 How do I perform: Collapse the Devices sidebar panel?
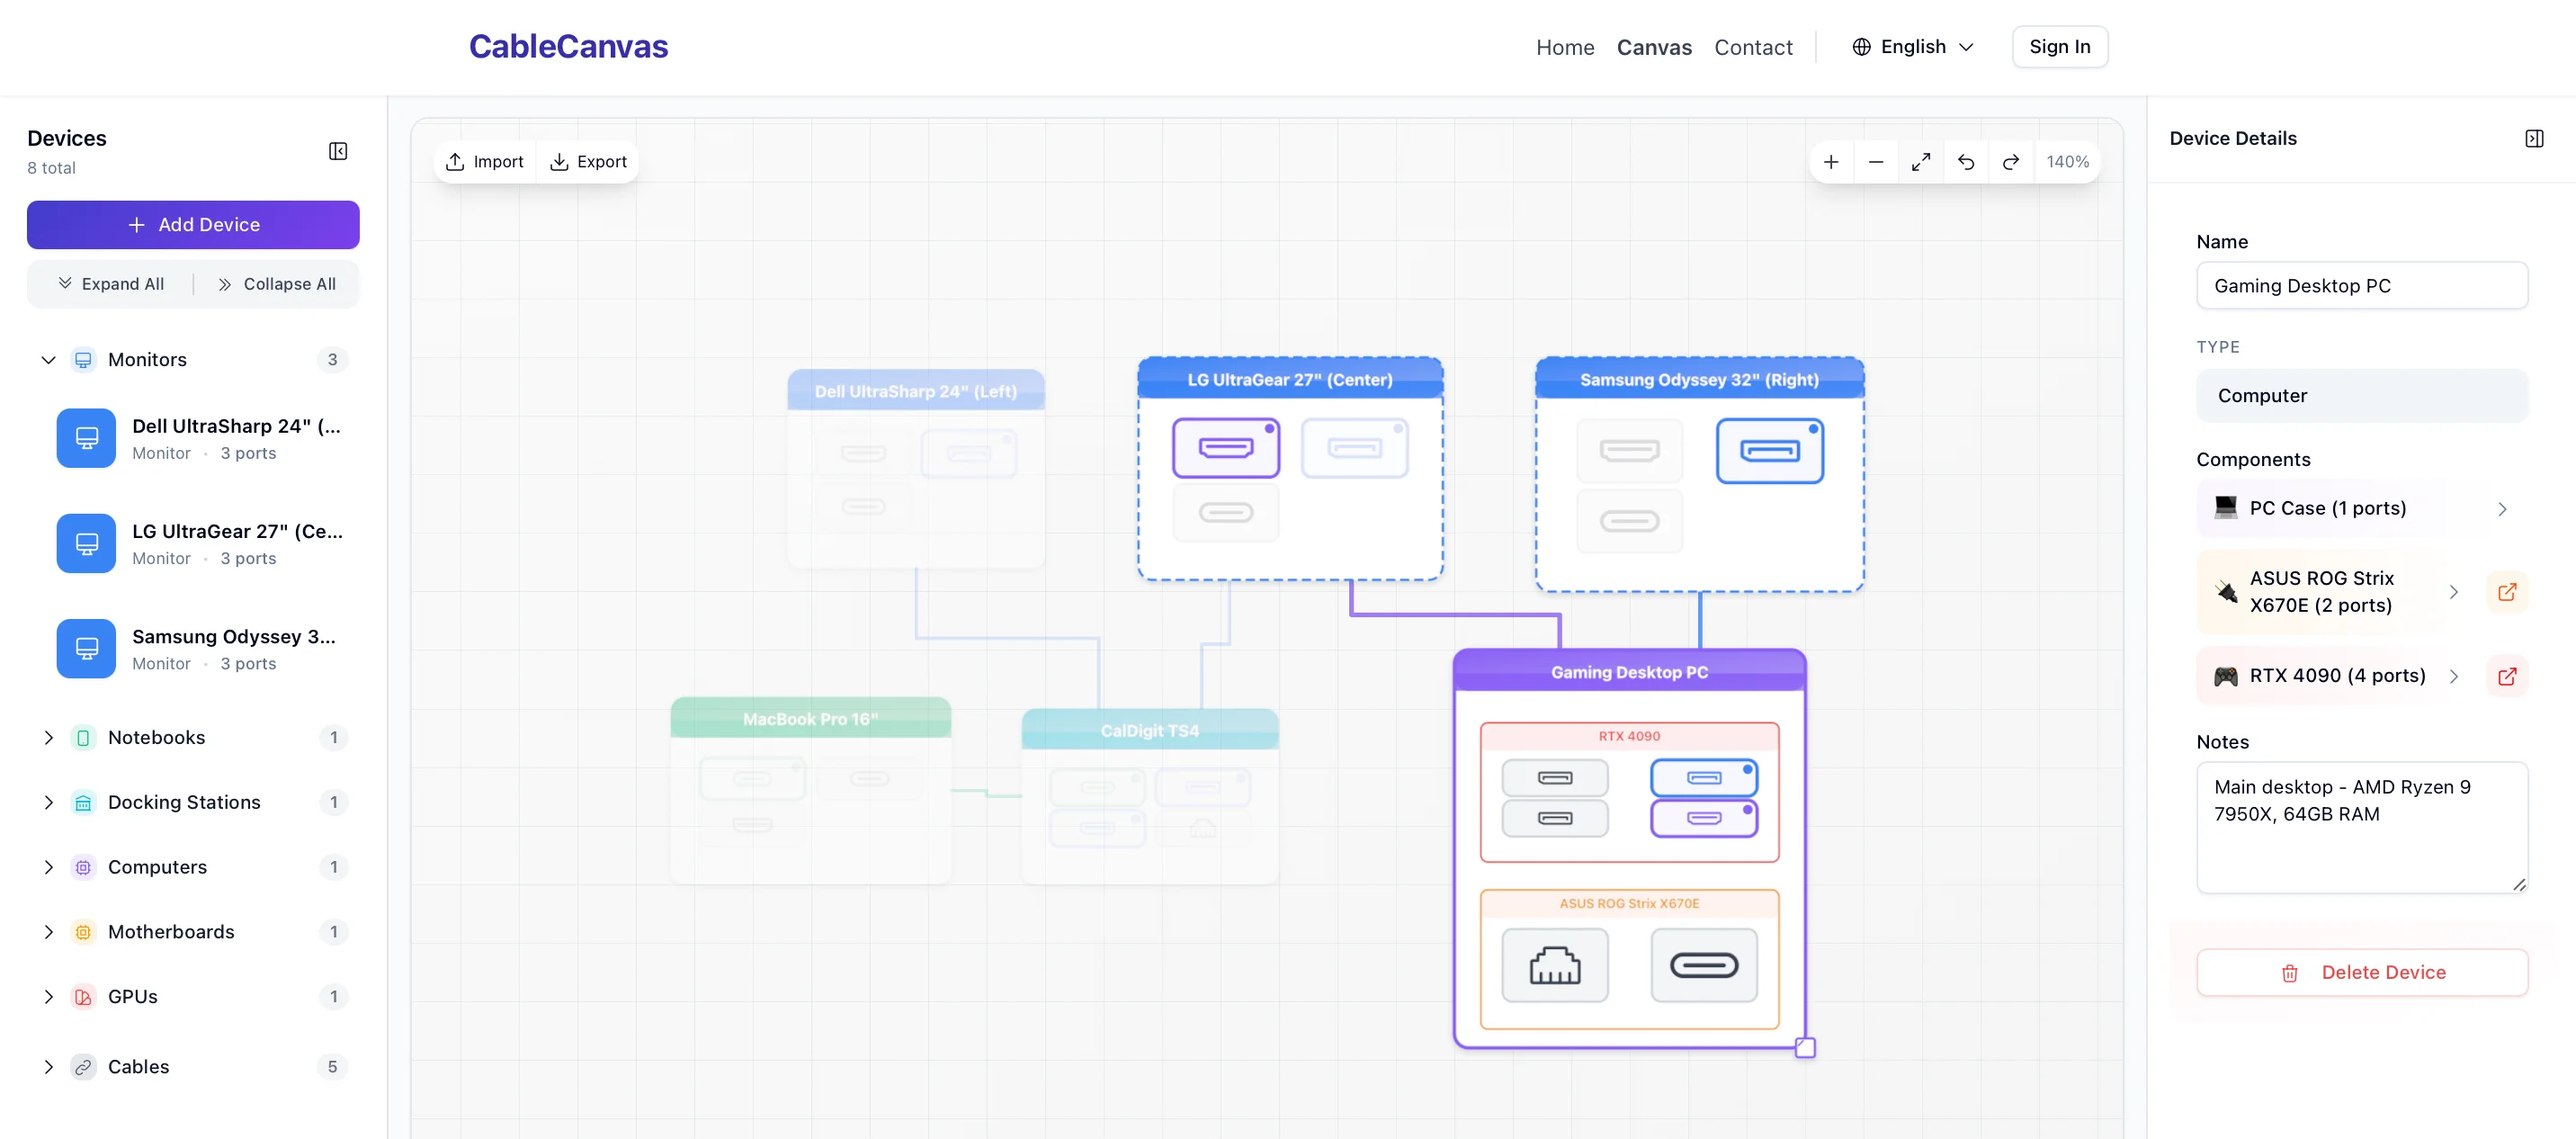tap(337, 150)
